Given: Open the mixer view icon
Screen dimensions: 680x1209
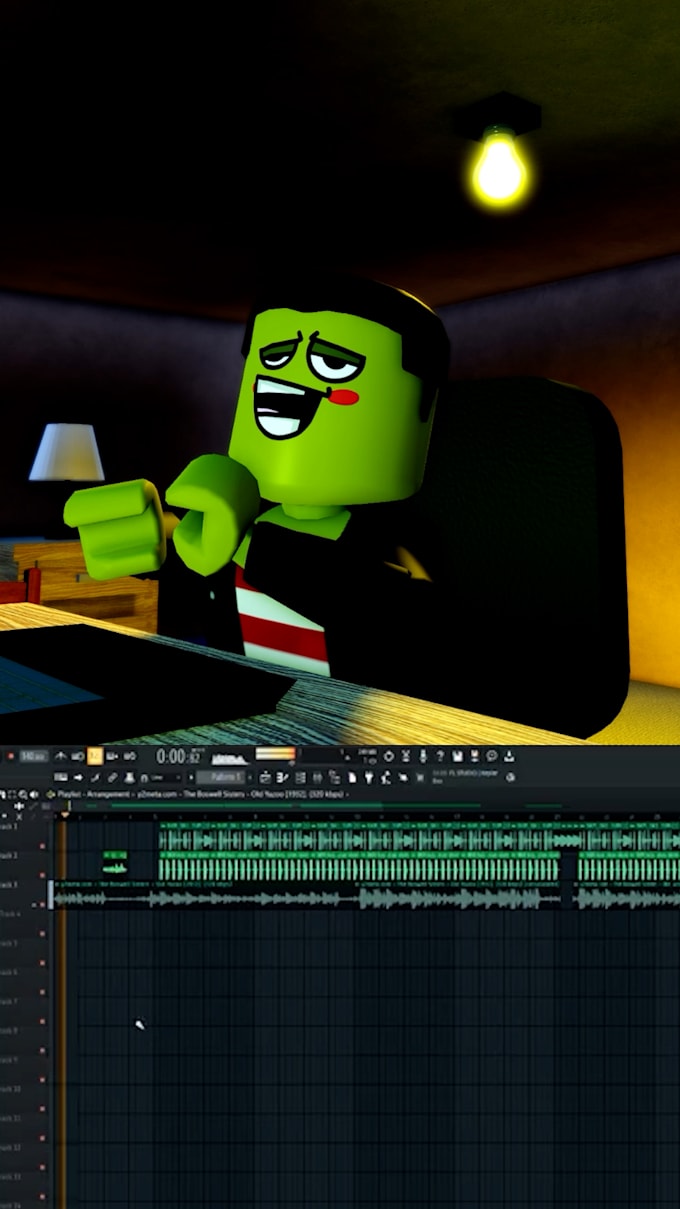Looking at the screenshot, I should pos(316,777).
